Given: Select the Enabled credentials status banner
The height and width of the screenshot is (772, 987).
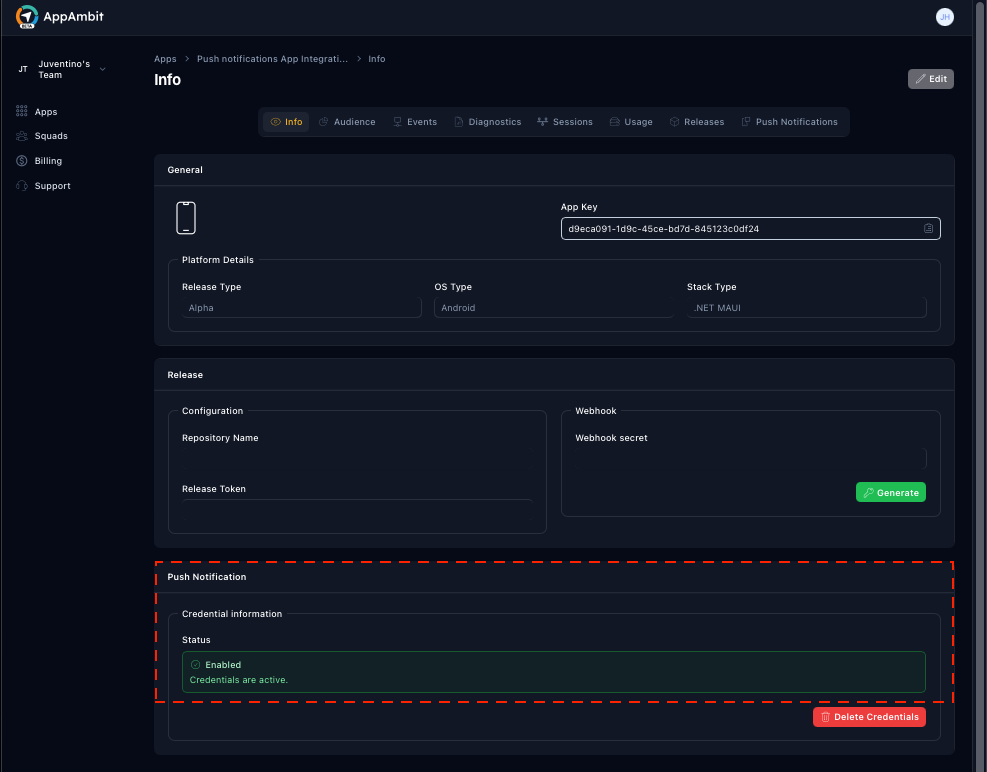Looking at the screenshot, I should pyautogui.click(x=553, y=671).
